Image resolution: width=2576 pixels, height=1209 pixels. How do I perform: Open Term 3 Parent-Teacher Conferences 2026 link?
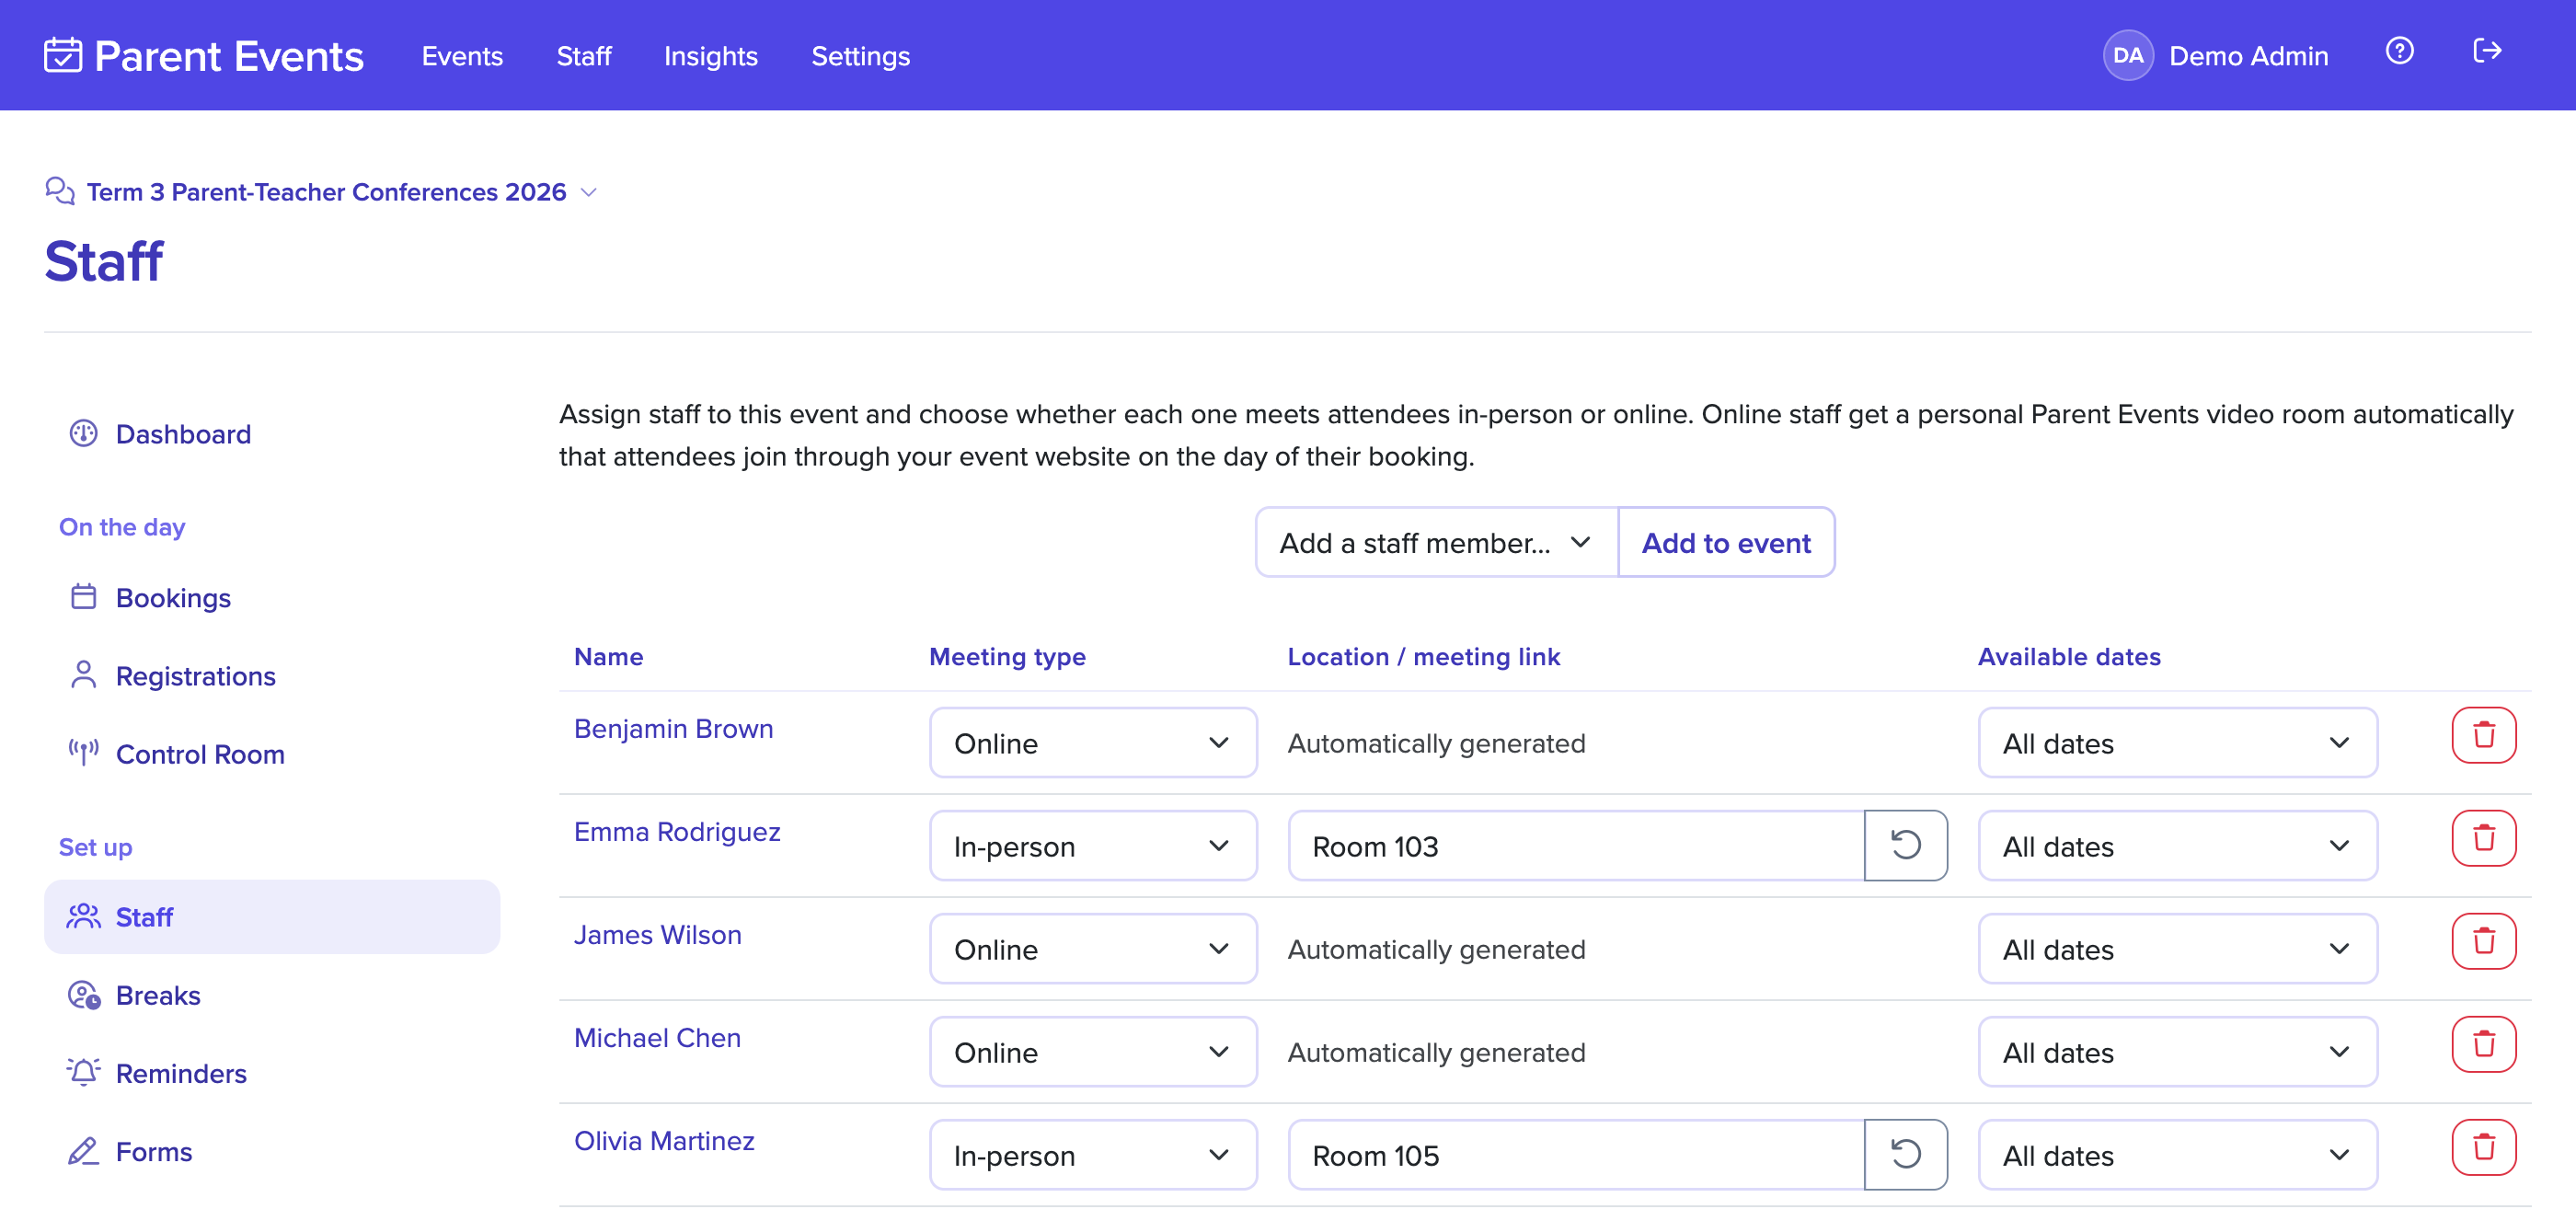tap(326, 192)
